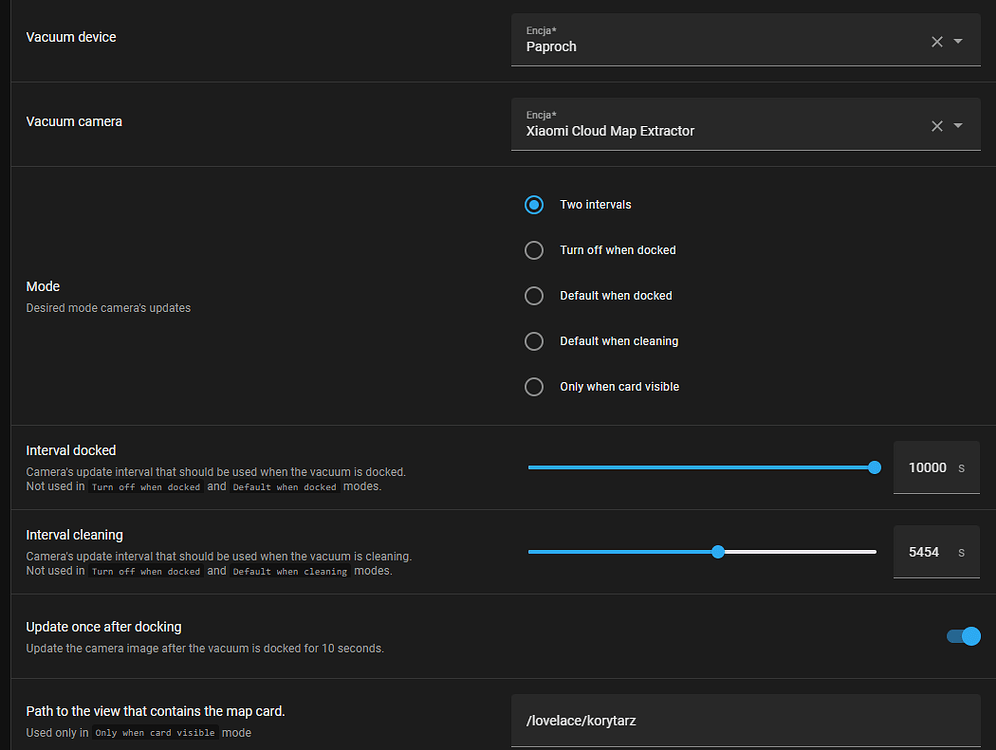Click the Two intervals option label
996x750 pixels.
click(x=595, y=204)
